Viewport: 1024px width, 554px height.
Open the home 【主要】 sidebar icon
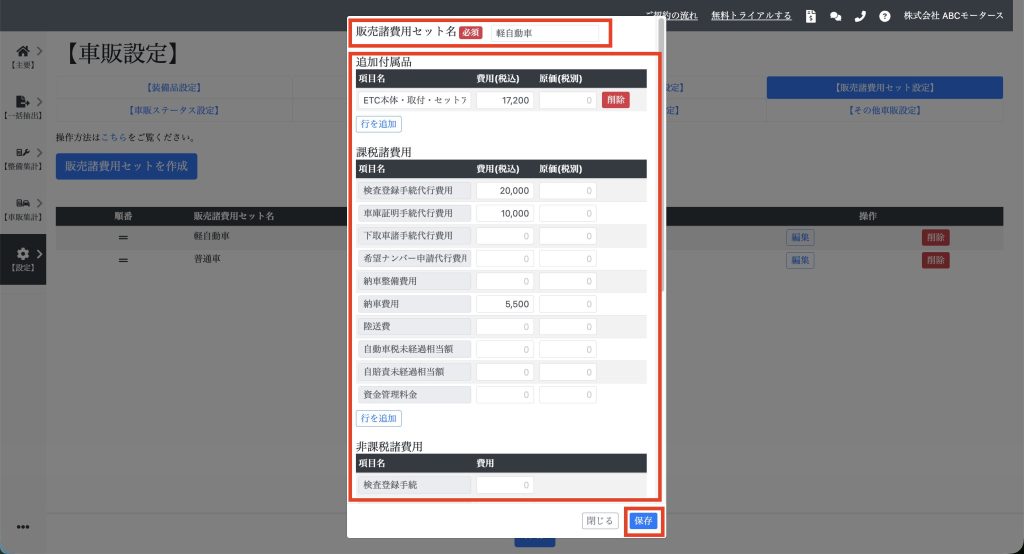click(22, 51)
